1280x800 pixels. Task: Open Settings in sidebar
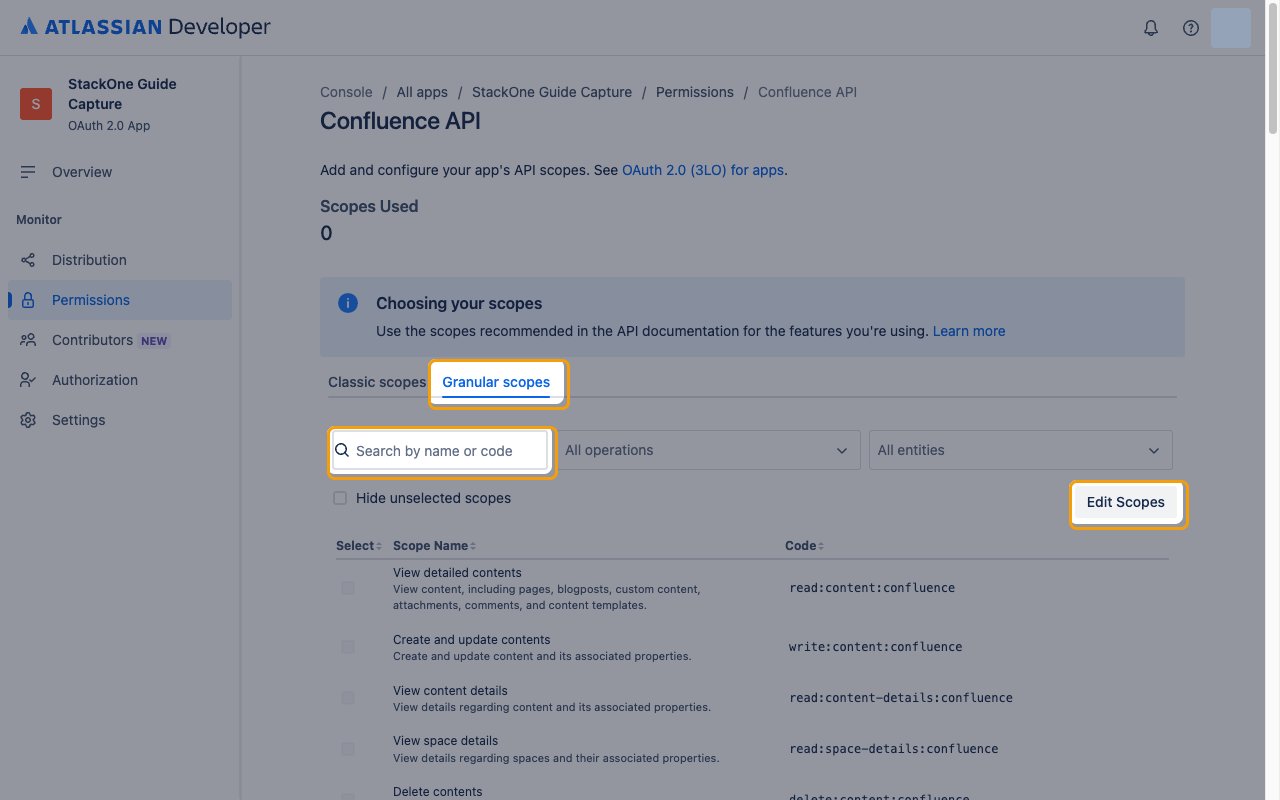tap(120, 420)
